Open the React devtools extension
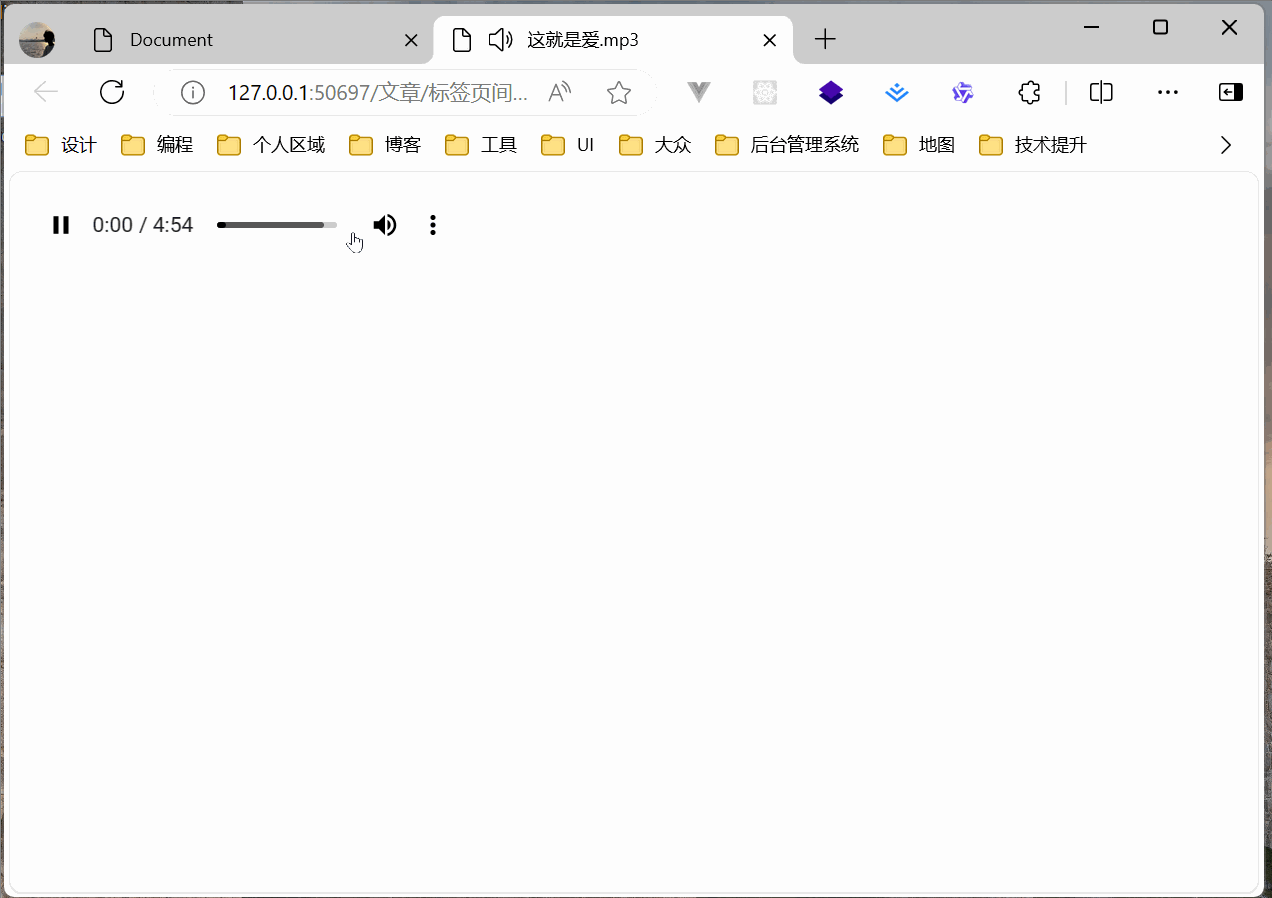1272x898 pixels. [764, 92]
